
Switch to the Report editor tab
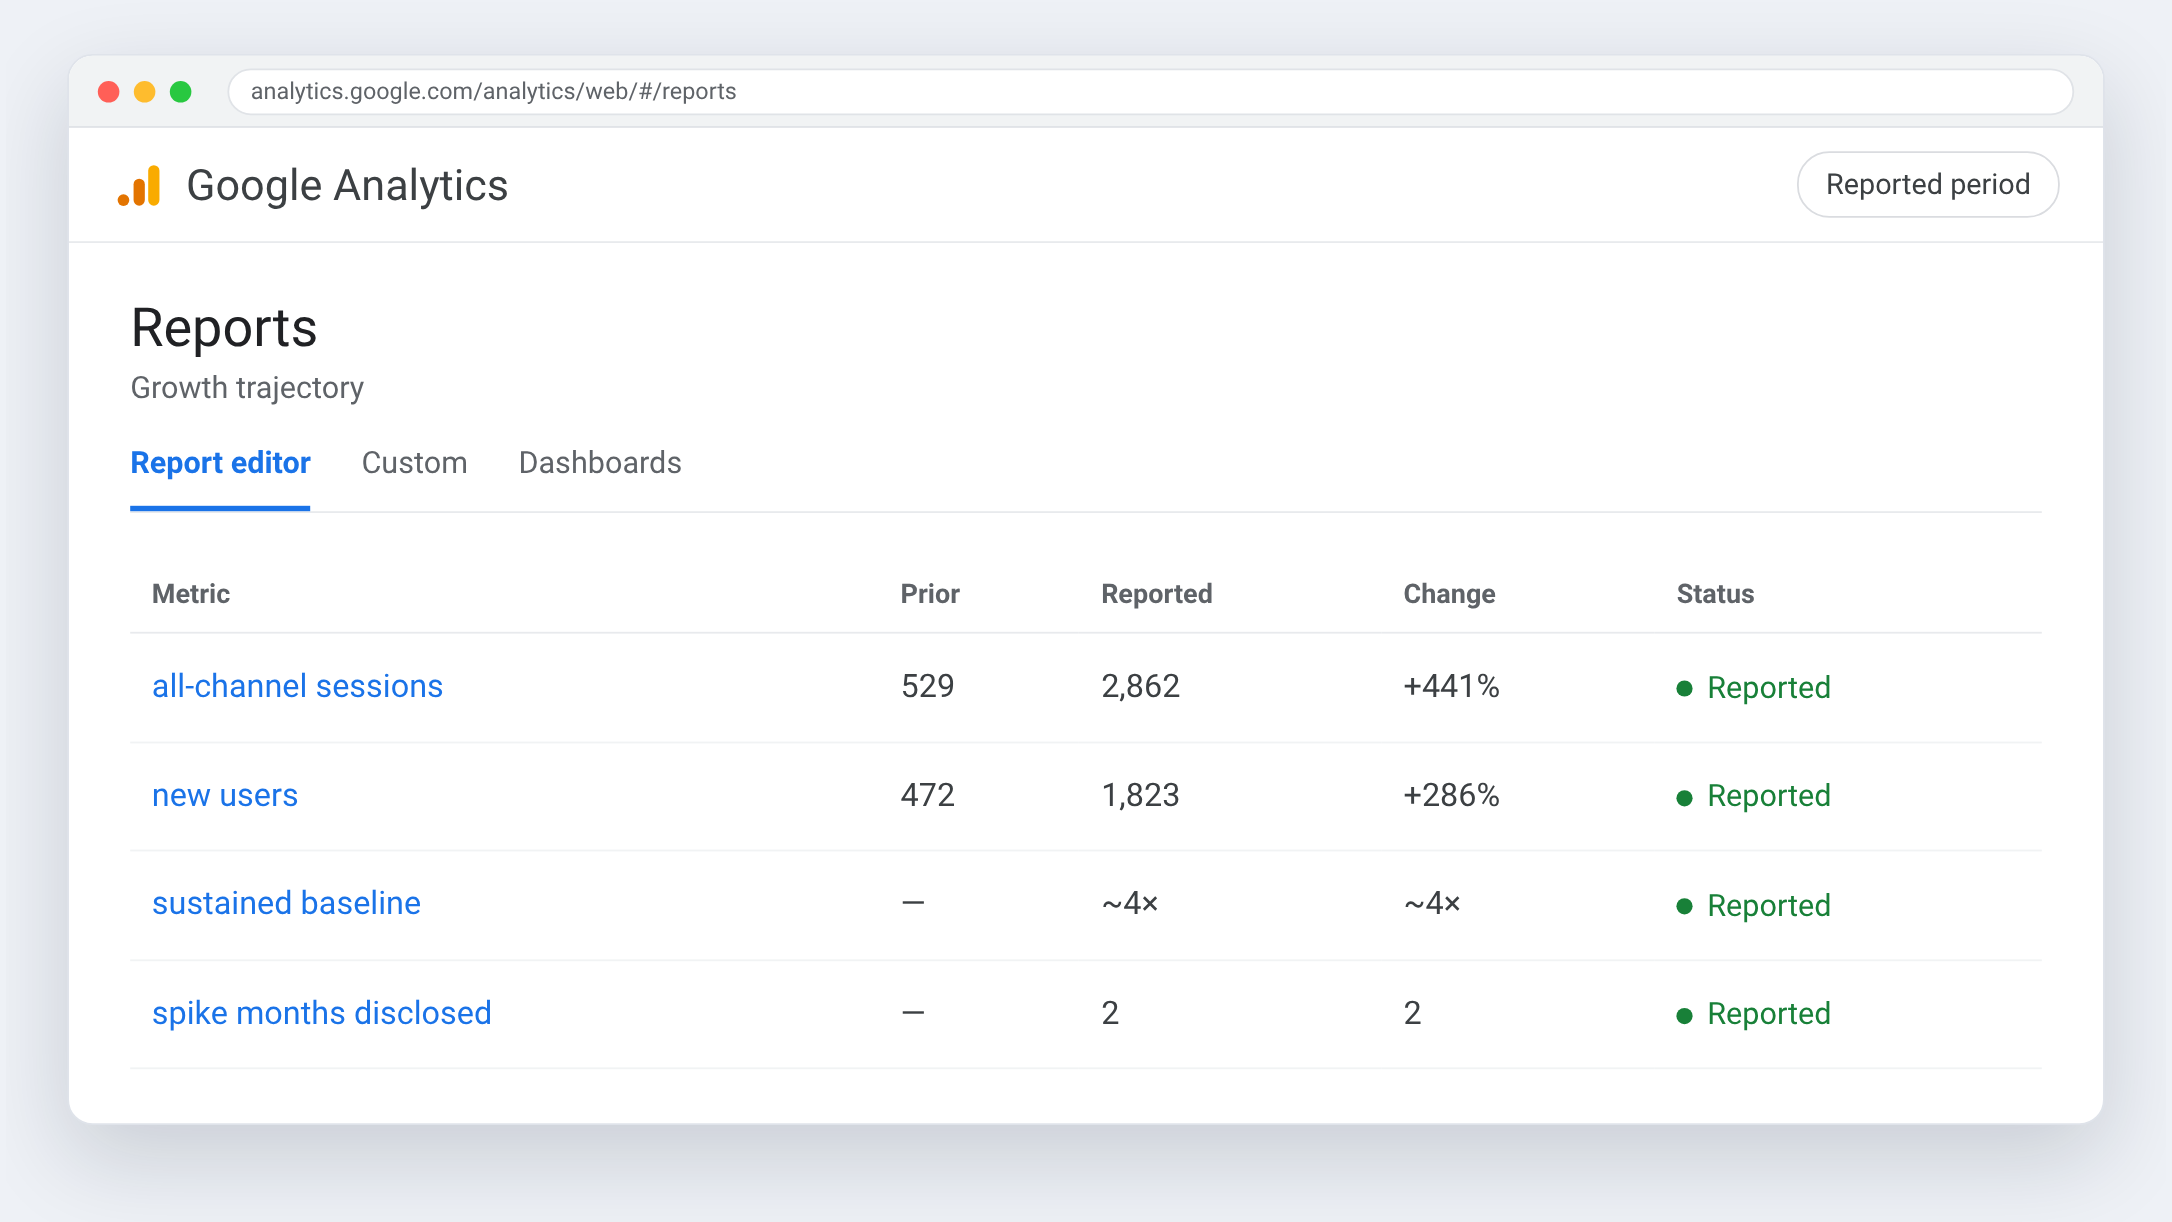click(x=220, y=463)
